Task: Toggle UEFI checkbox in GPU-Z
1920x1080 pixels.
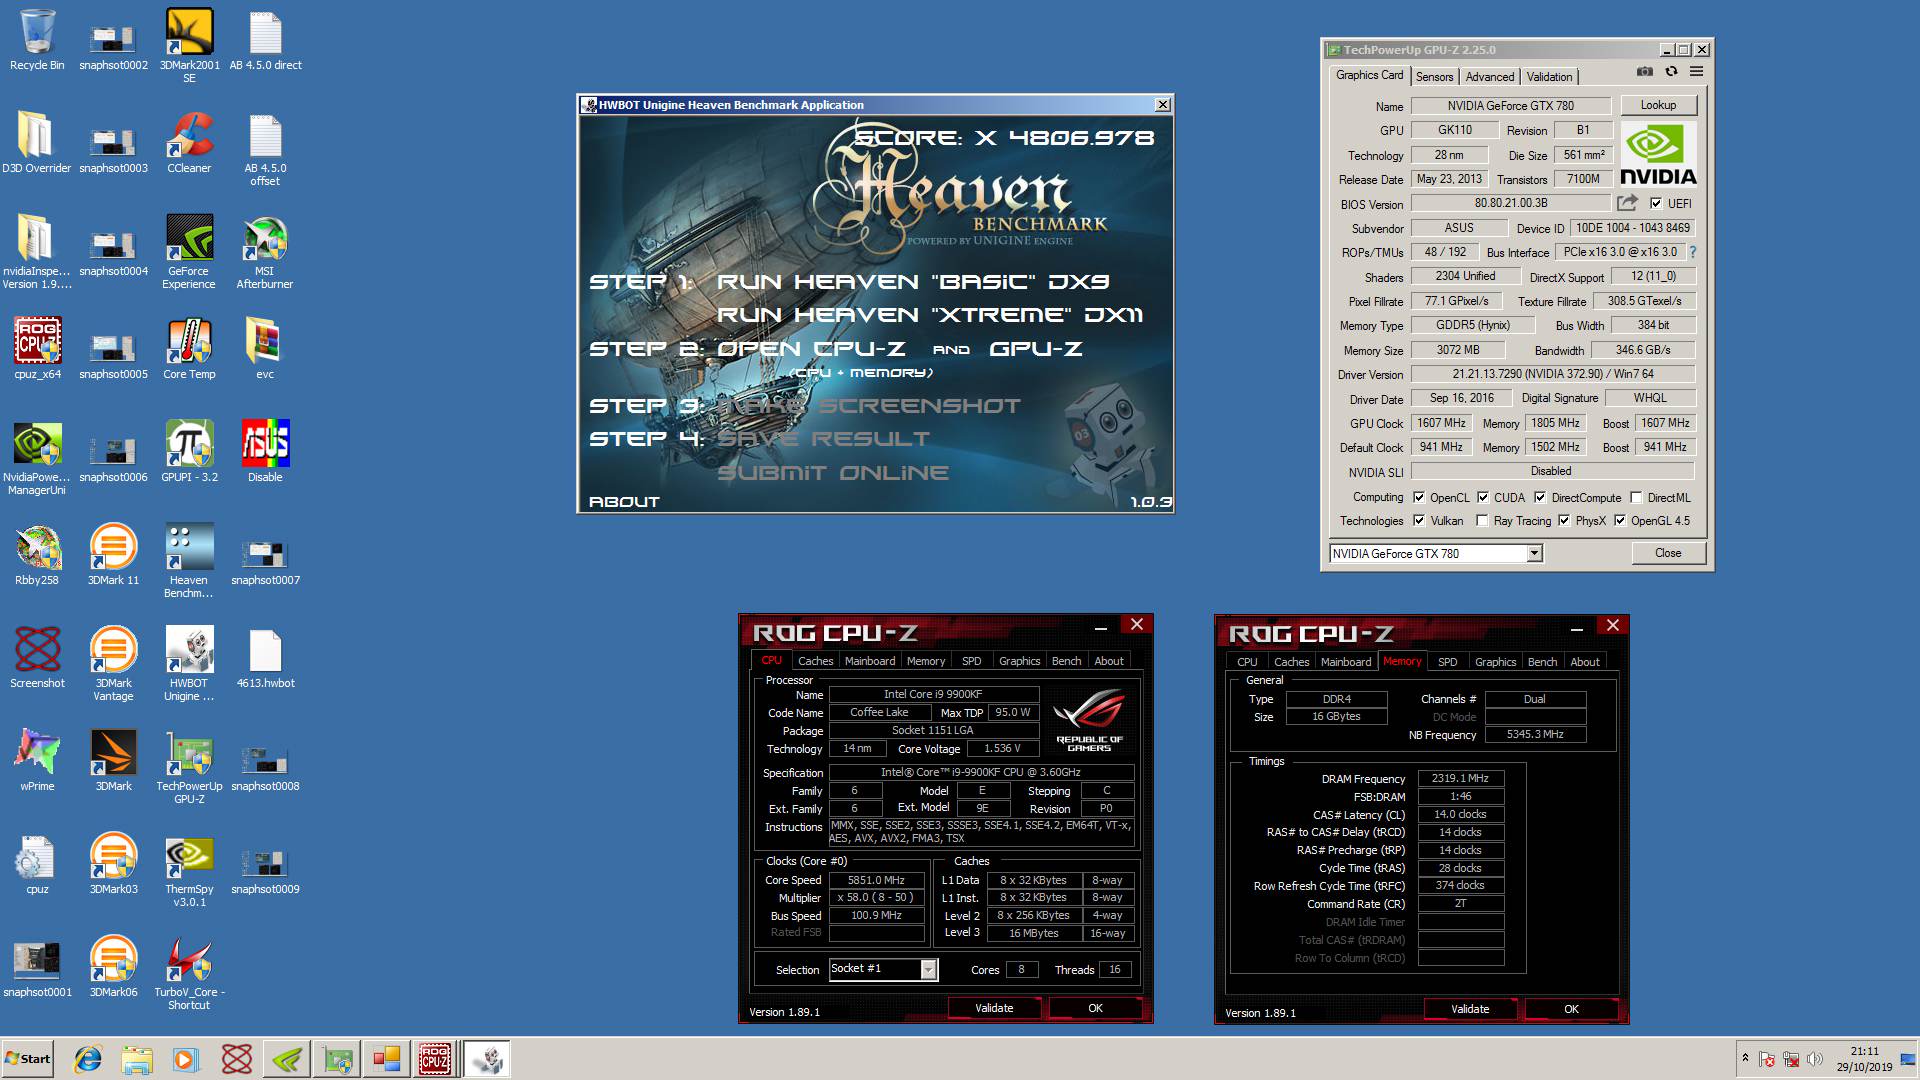Action: 1656,203
